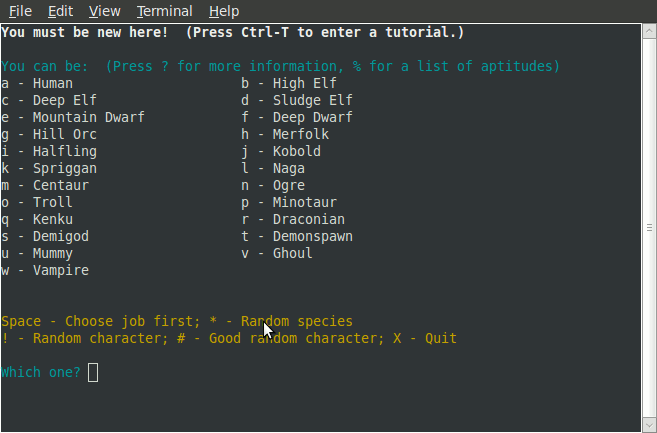
Task: Click the terminal's right-edge vertical scrollbar
Action: click(x=649, y=200)
